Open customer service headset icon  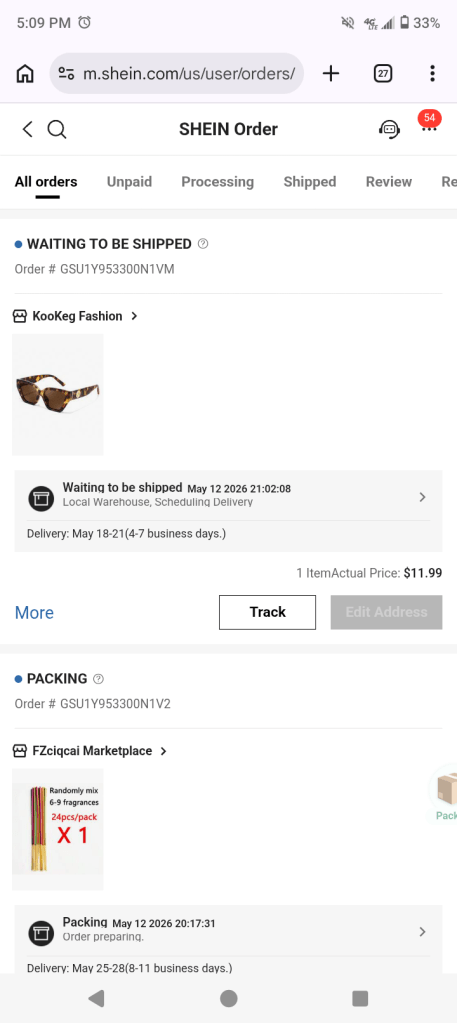point(390,129)
